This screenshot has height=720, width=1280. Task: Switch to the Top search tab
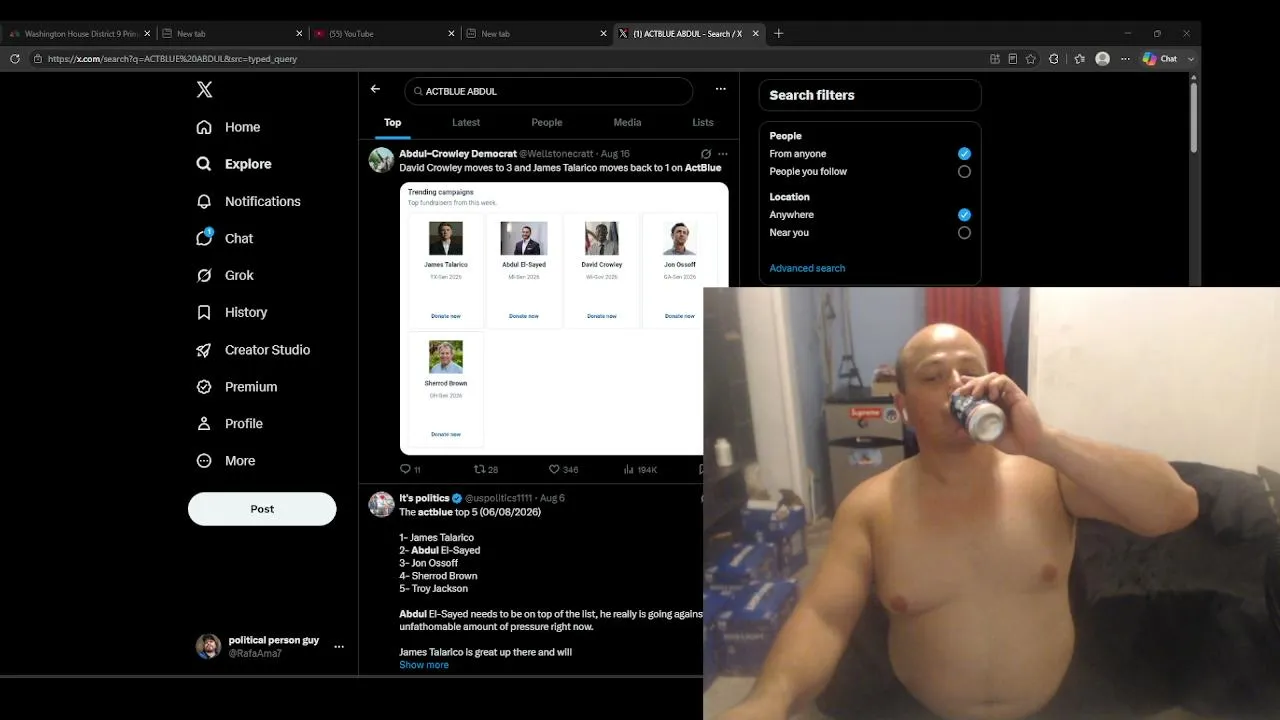(x=393, y=123)
